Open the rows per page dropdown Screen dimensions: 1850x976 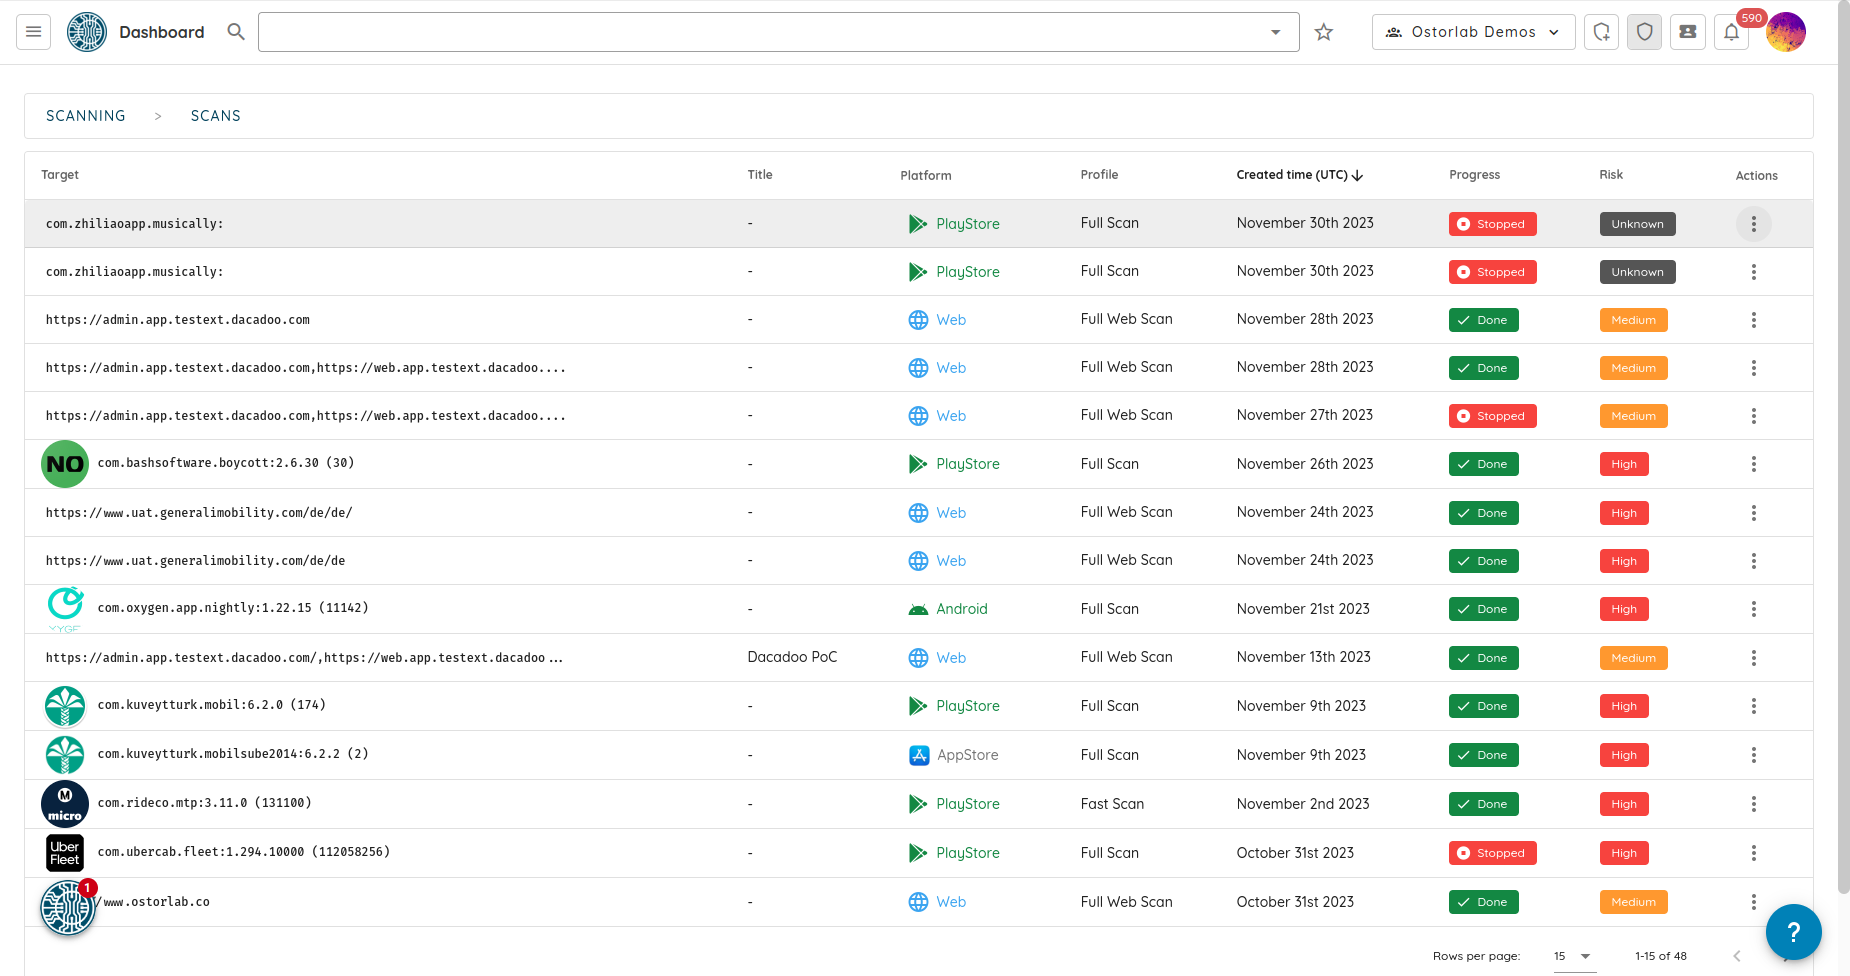(x=1573, y=956)
